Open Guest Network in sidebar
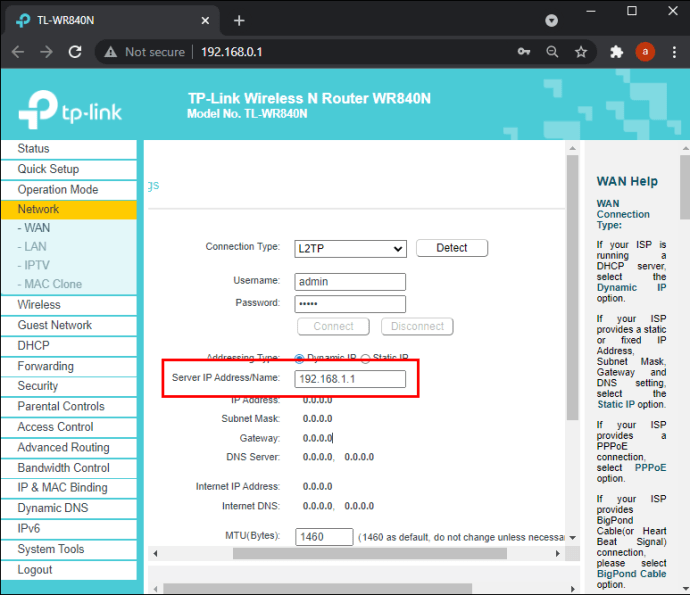This screenshot has height=595, width=690. [69, 325]
